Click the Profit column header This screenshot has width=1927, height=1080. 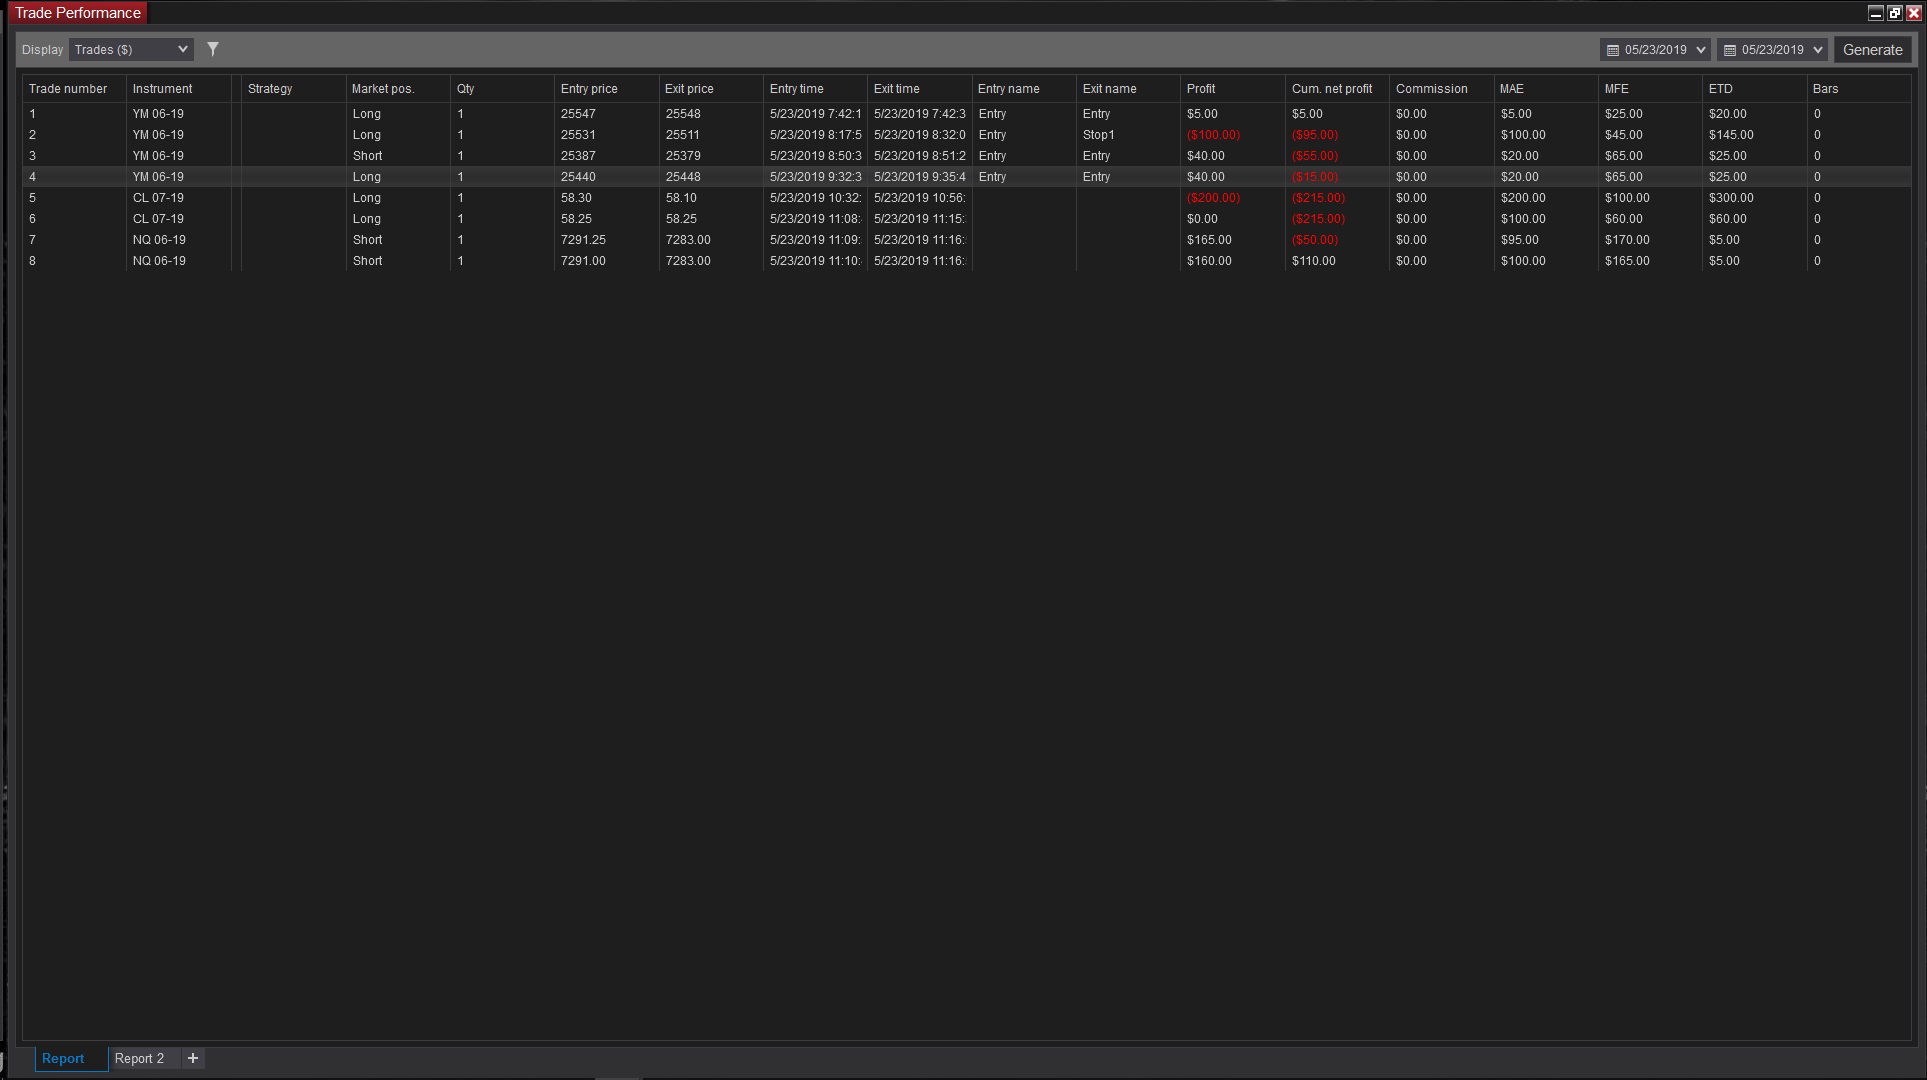pyautogui.click(x=1232, y=89)
